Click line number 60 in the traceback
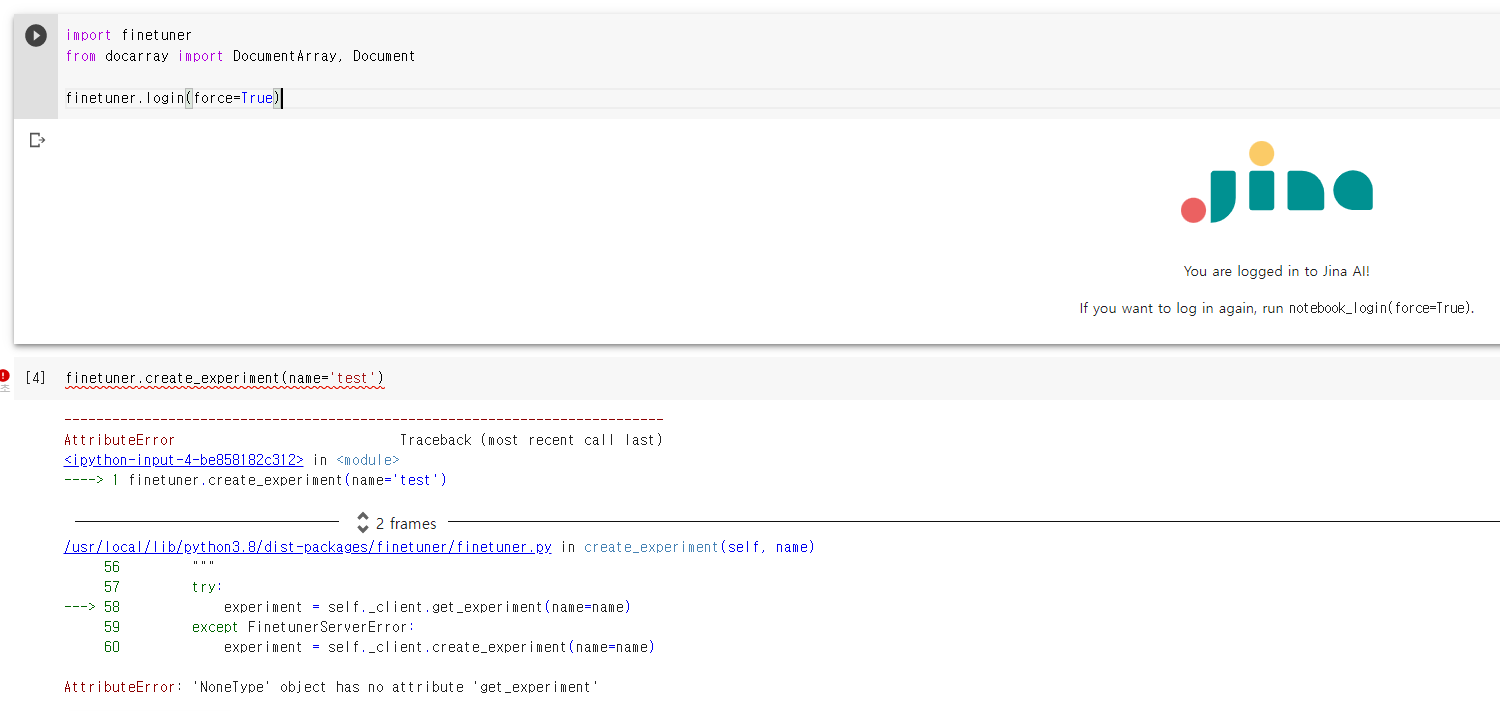Screen dimensions: 1500x711 (x=111, y=647)
